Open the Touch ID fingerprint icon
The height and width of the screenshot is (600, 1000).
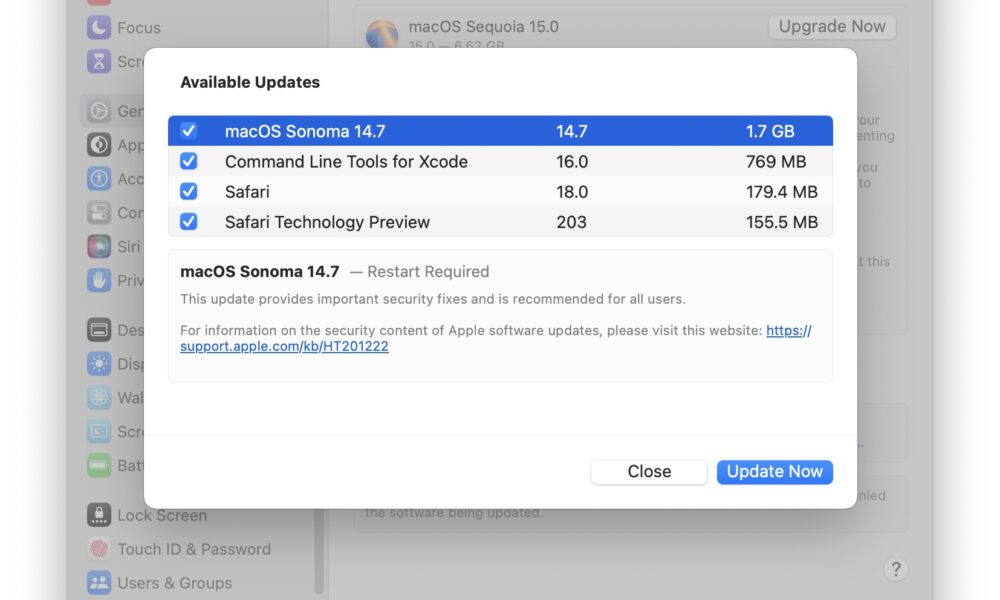click(99, 548)
